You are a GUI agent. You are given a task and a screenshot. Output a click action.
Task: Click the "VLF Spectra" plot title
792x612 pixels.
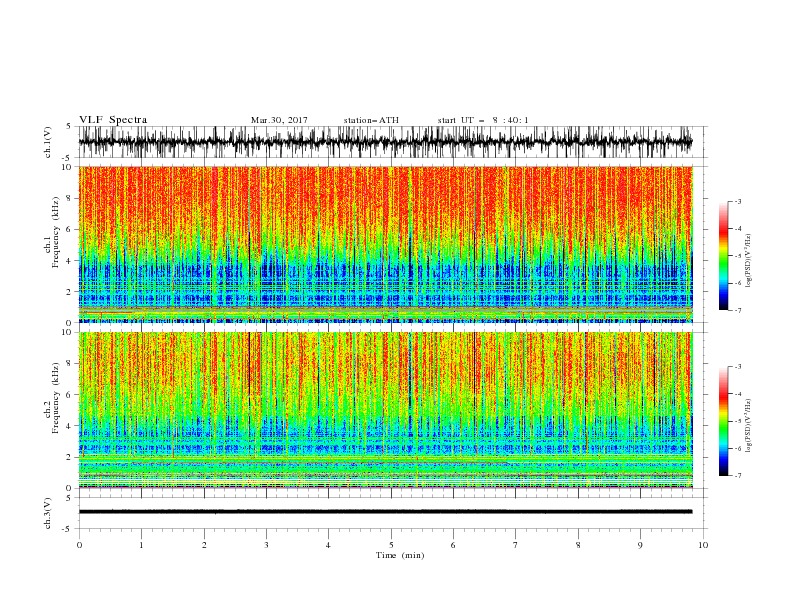point(113,120)
